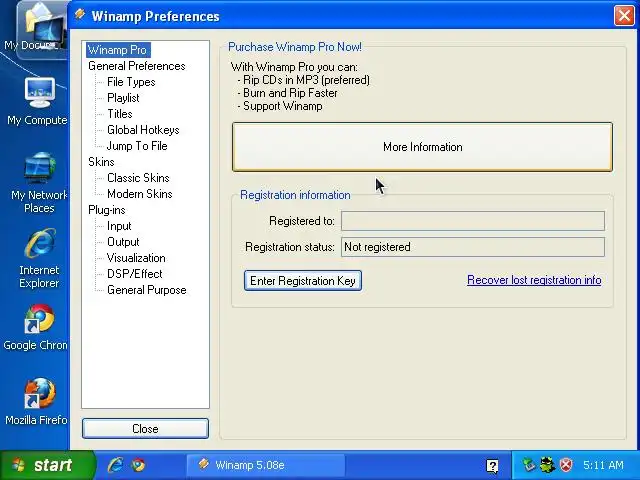Click the Winamp 5.08e taskbar button
The width and height of the screenshot is (640, 480).
point(265,465)
